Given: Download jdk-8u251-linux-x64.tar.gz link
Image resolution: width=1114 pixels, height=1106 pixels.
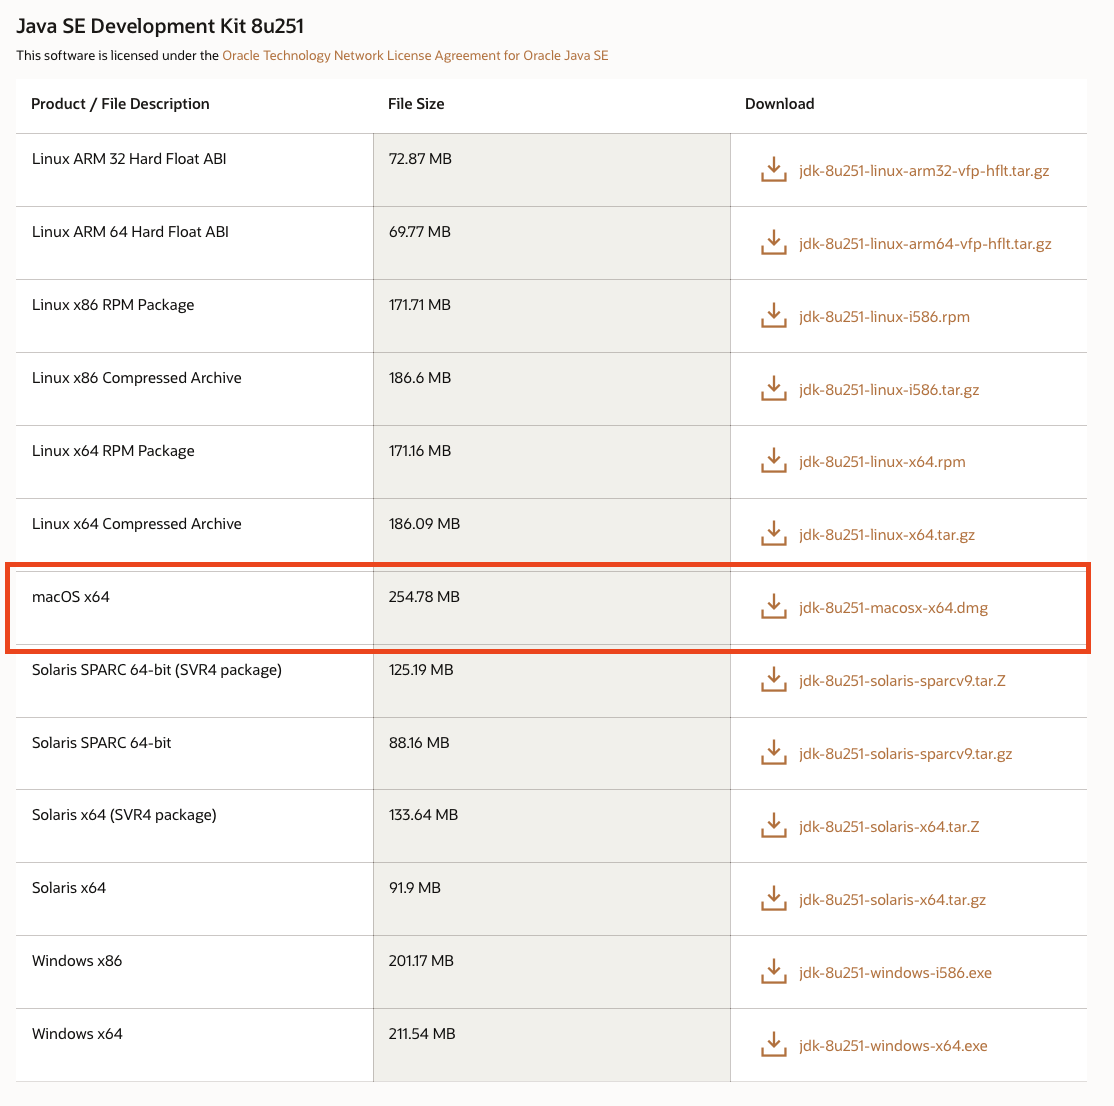Looking at the screenshot, I should 887,535.
